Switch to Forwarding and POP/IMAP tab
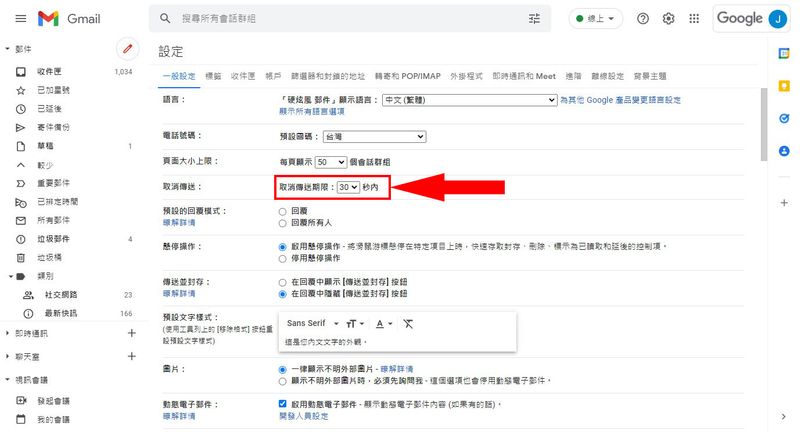Viewport: 800px width, 433px height. 408,76
